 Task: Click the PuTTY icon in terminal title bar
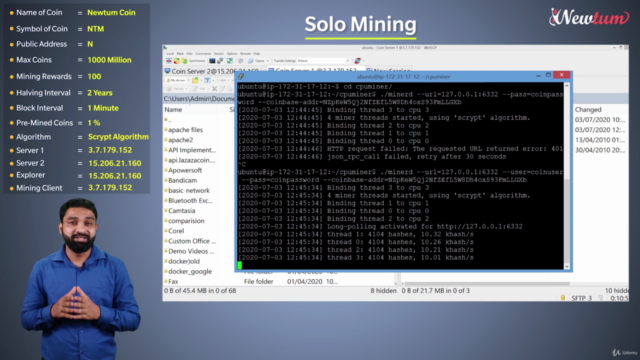point(241,76)
